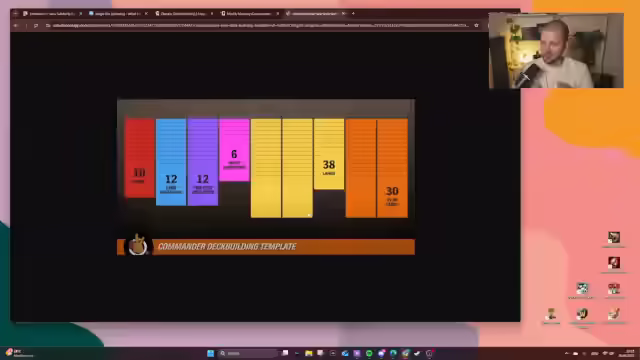Image resolution: width=640 pixels, height=360 pixels.
Task: Open the Outlook mail taskbar icon
Action: coord(345,353)
